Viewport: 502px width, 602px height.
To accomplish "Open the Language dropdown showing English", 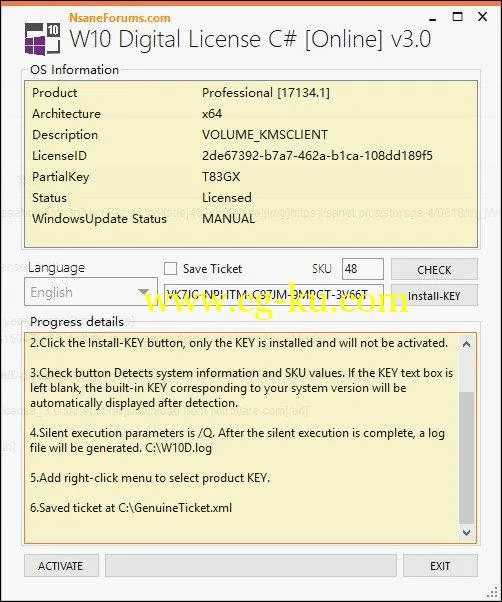I will pos(91,292).
